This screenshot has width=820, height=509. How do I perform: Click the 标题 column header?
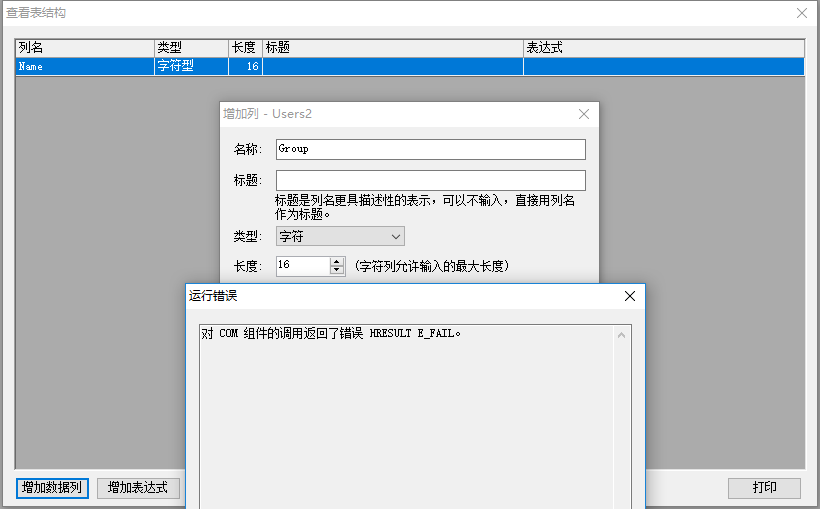pyautogui.click(x=393, y=48)
